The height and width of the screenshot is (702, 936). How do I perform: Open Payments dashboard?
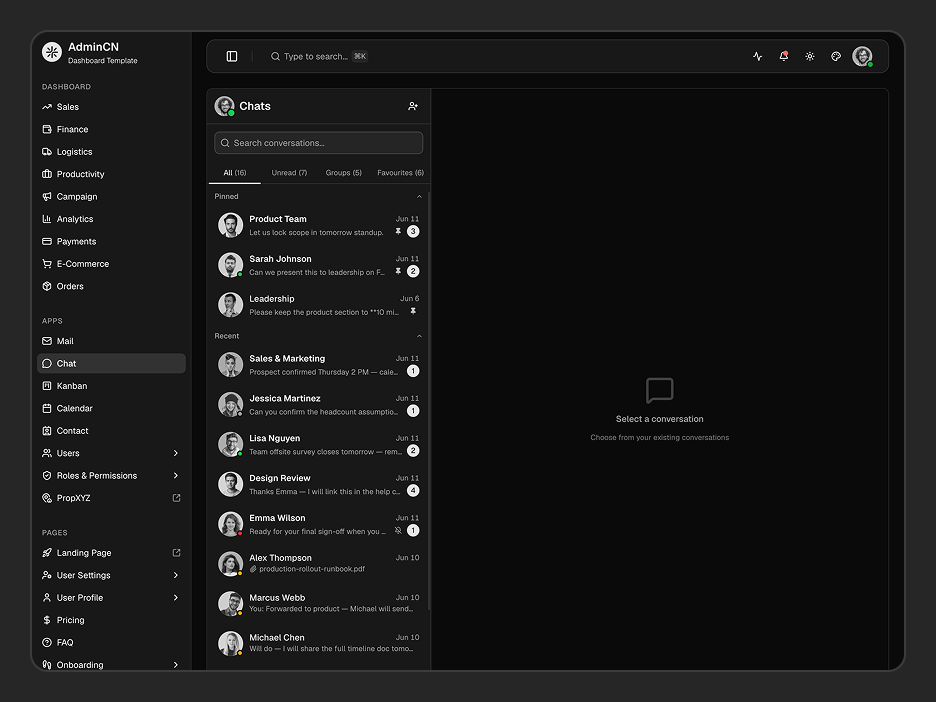[111, 241]
